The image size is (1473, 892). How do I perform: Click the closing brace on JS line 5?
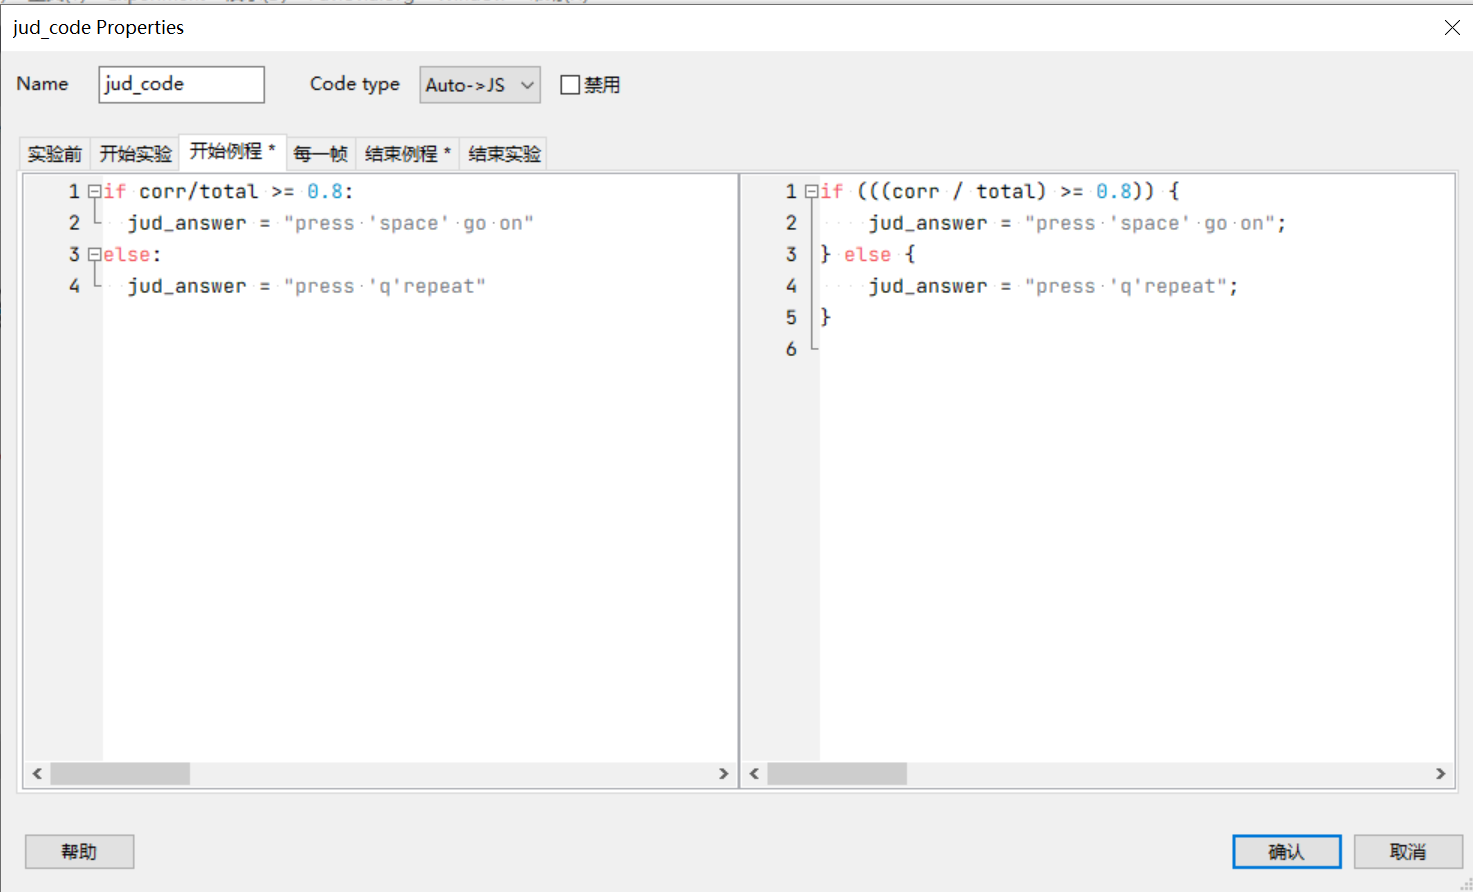[x=826, y=317]
